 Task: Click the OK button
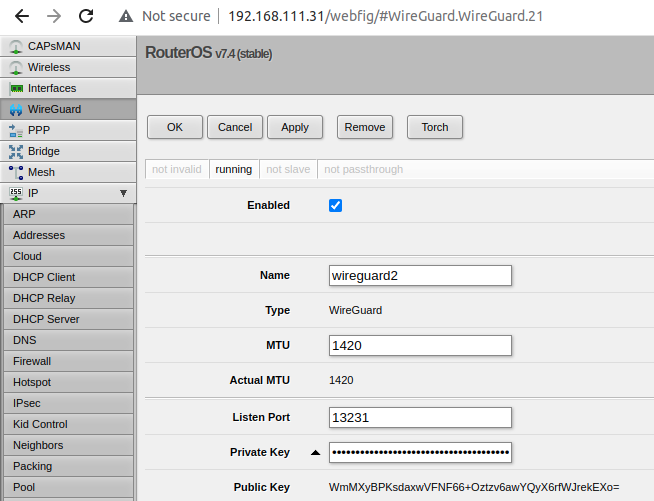(x=175, y=127)
